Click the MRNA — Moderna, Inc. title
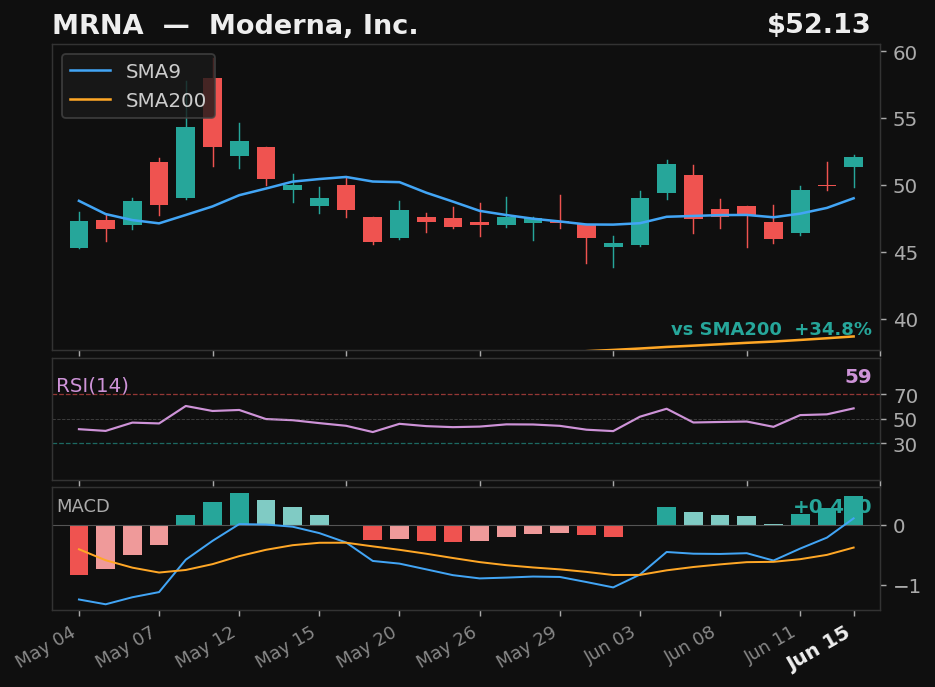Screen dimensions: 935x687 [235, 25]
